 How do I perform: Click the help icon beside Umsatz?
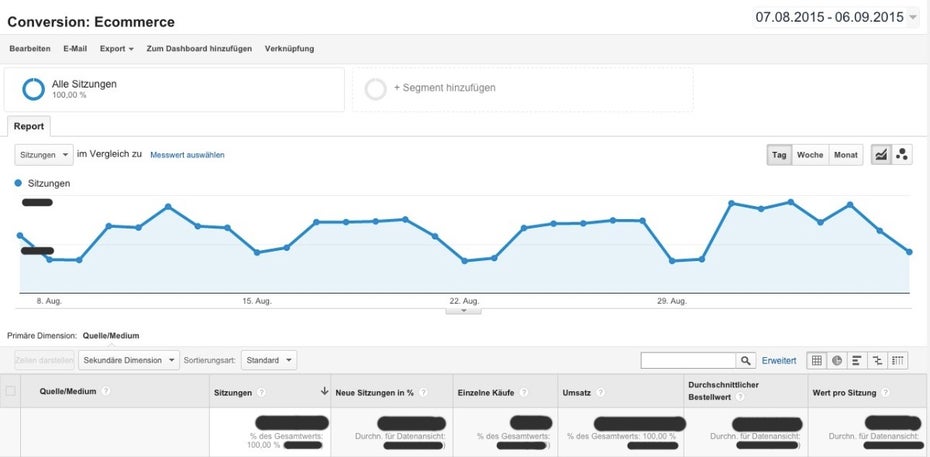[601, 393]
